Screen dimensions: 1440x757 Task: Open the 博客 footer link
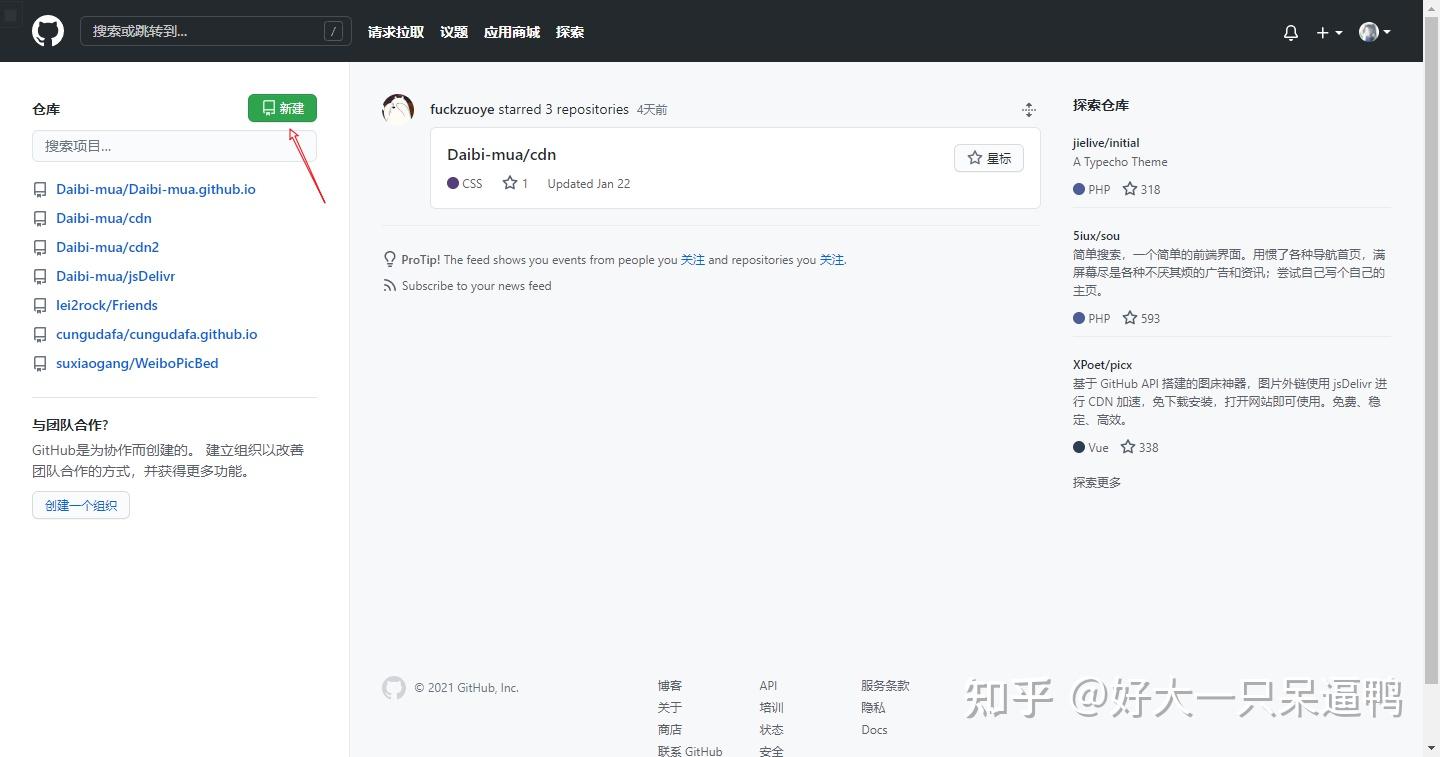(670, 686)
